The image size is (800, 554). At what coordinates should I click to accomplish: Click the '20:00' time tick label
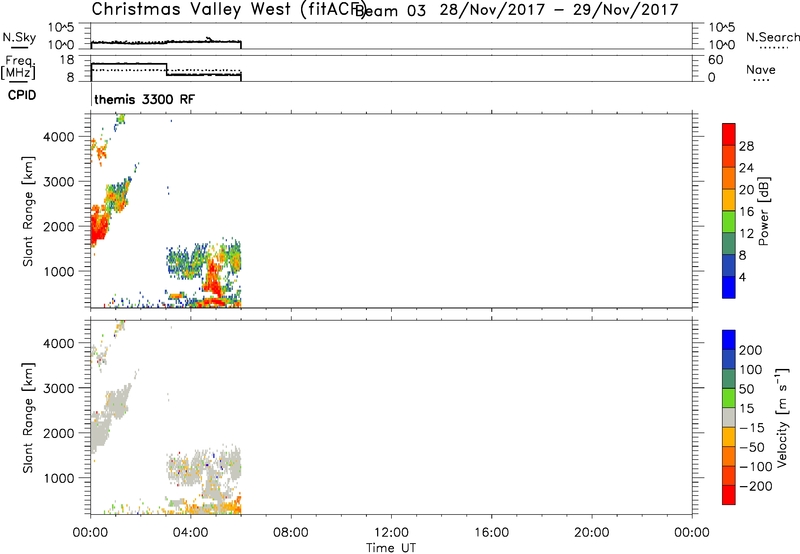click(591, 533)
